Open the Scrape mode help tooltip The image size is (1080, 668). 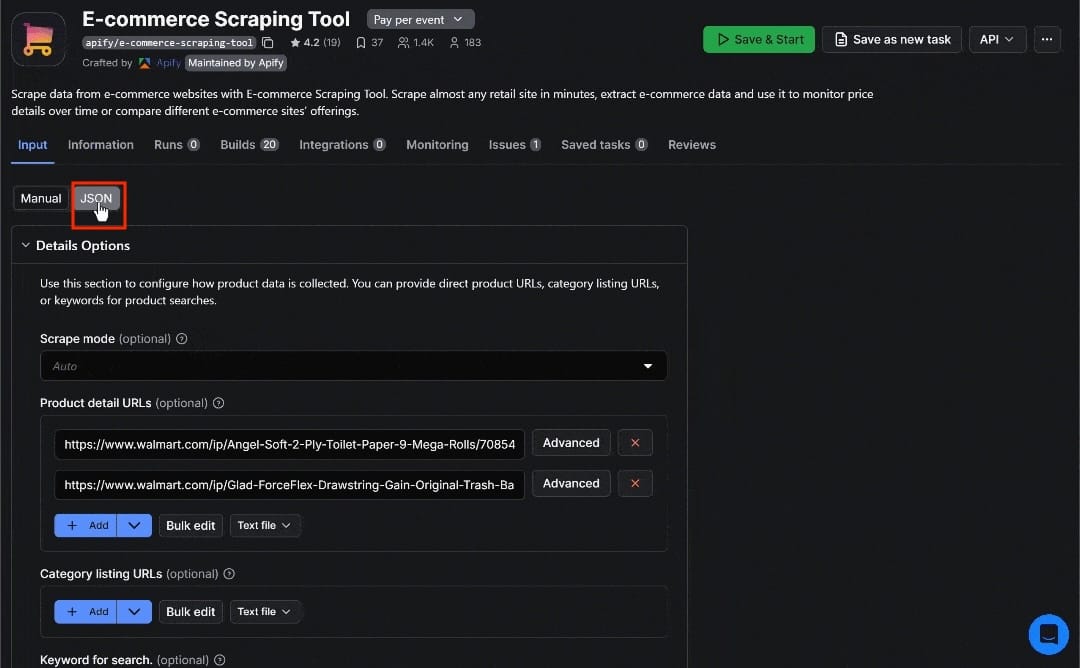[x=181, y=338]
